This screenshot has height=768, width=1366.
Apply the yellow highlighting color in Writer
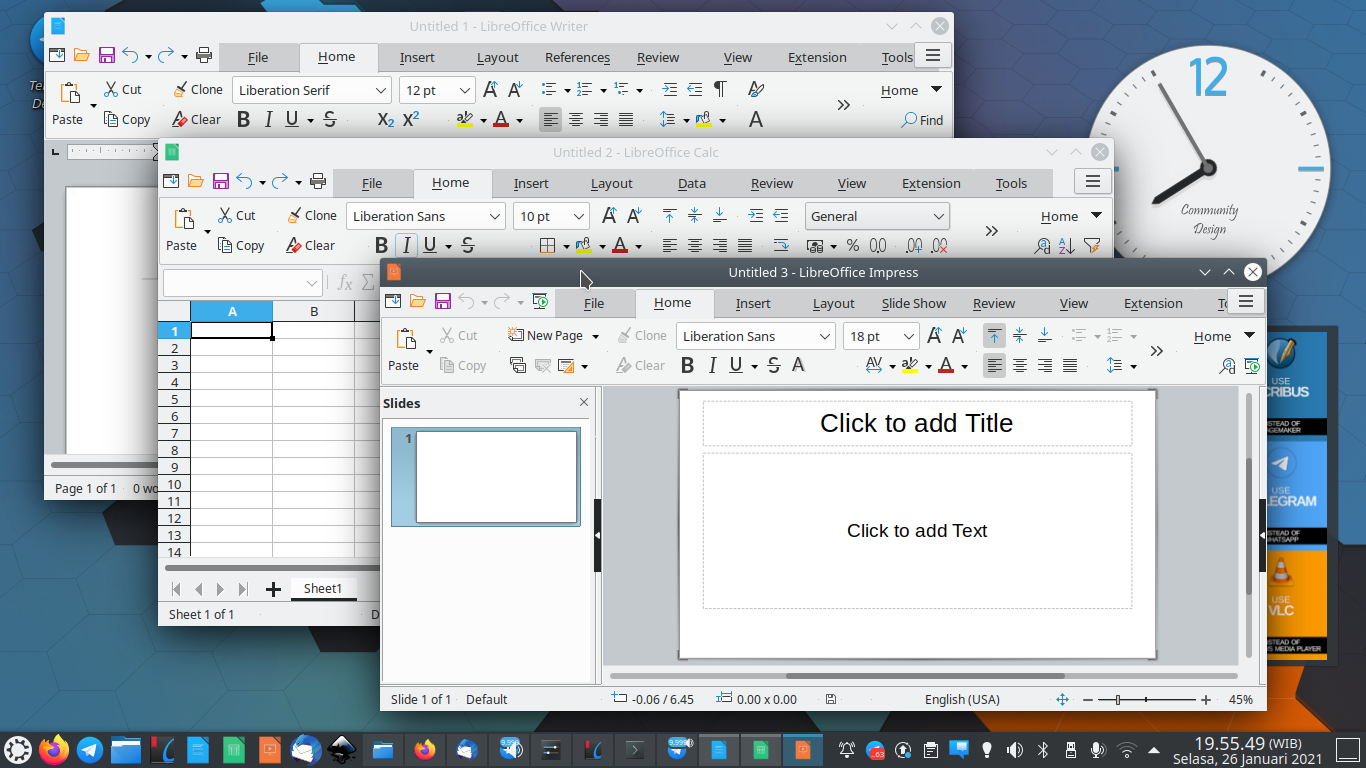464,120
